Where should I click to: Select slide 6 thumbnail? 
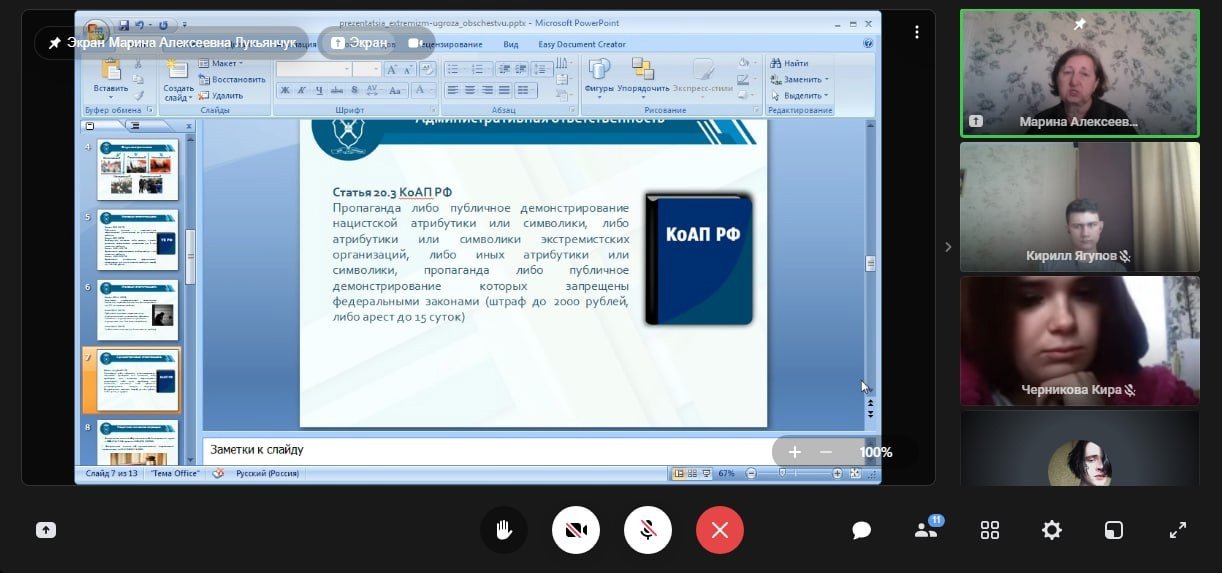(138, 310)
